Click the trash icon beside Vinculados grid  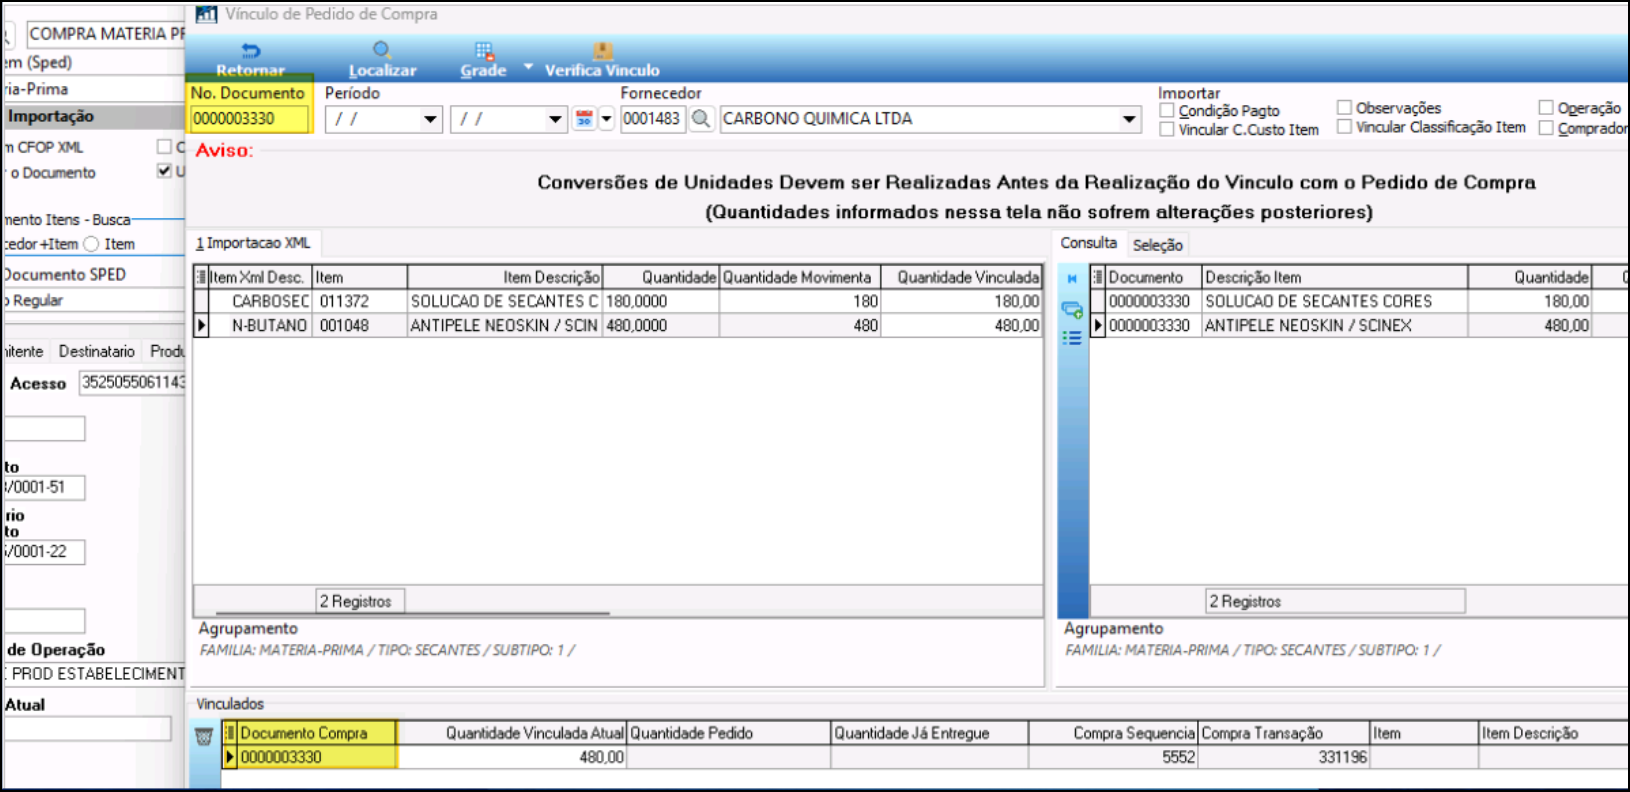(x=204, y=737)
